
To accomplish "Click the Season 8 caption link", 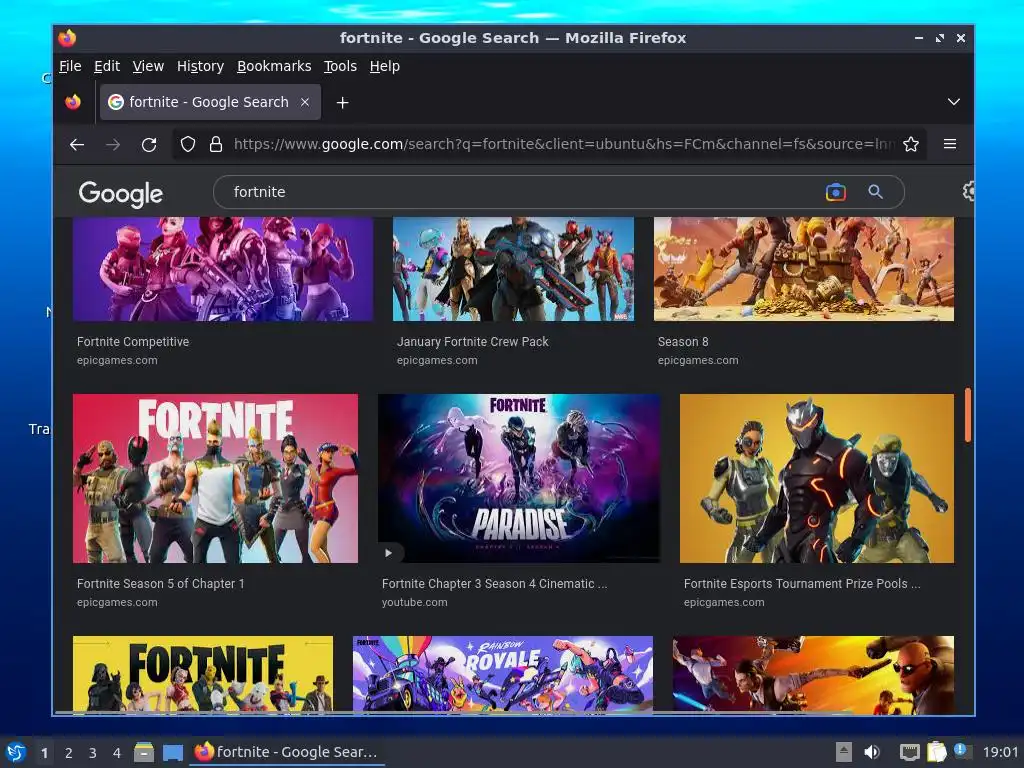I will (x=683, y=342).
